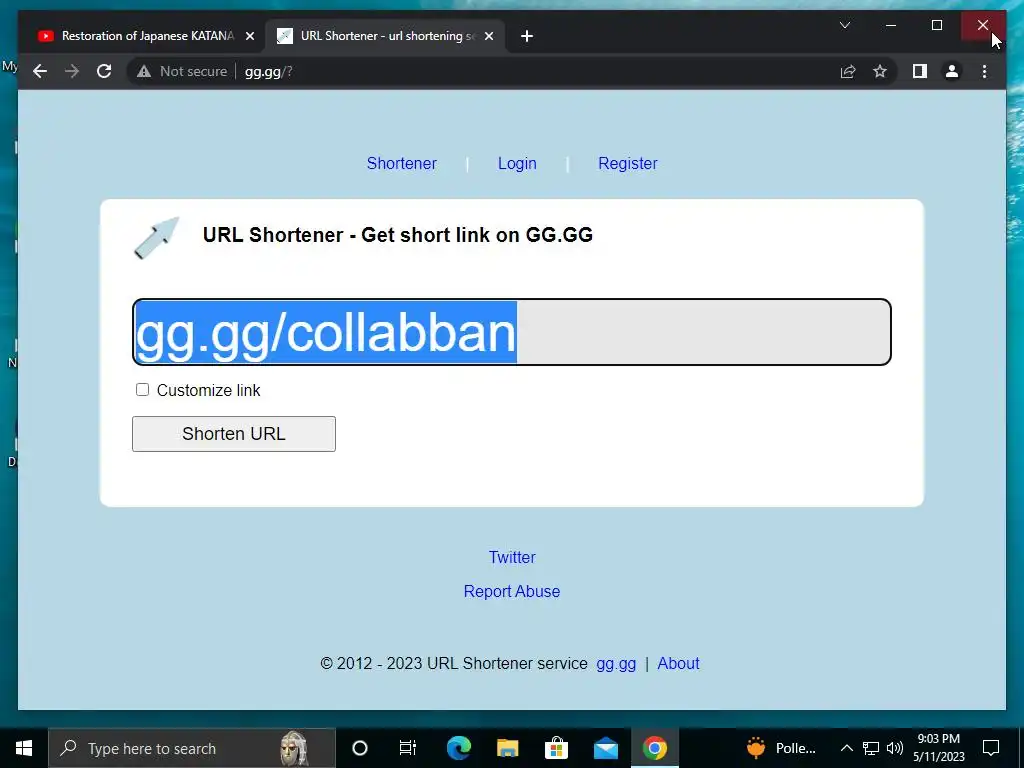This screenshot has width=1024, height=768.
Task: Open the Pollen weather widget
Action: click(x=781, y=748)
